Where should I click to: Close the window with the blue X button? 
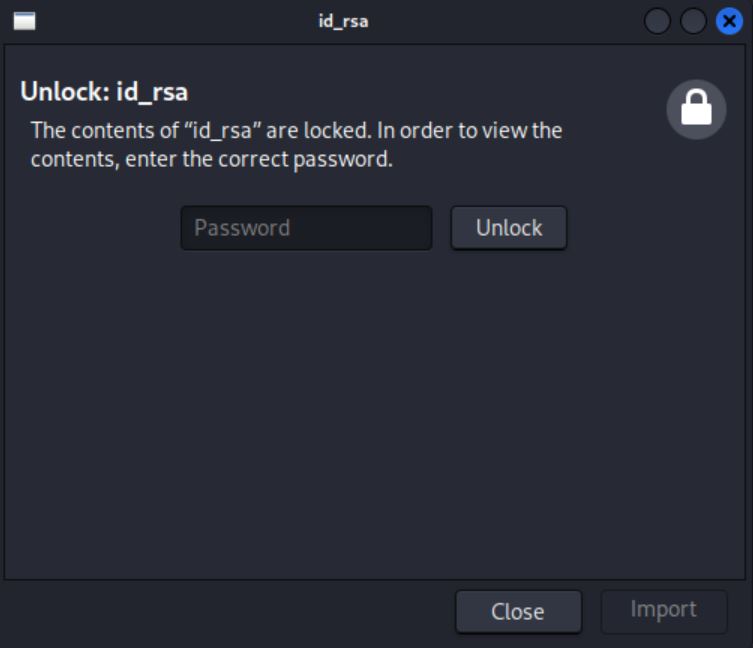pos(729,21)
